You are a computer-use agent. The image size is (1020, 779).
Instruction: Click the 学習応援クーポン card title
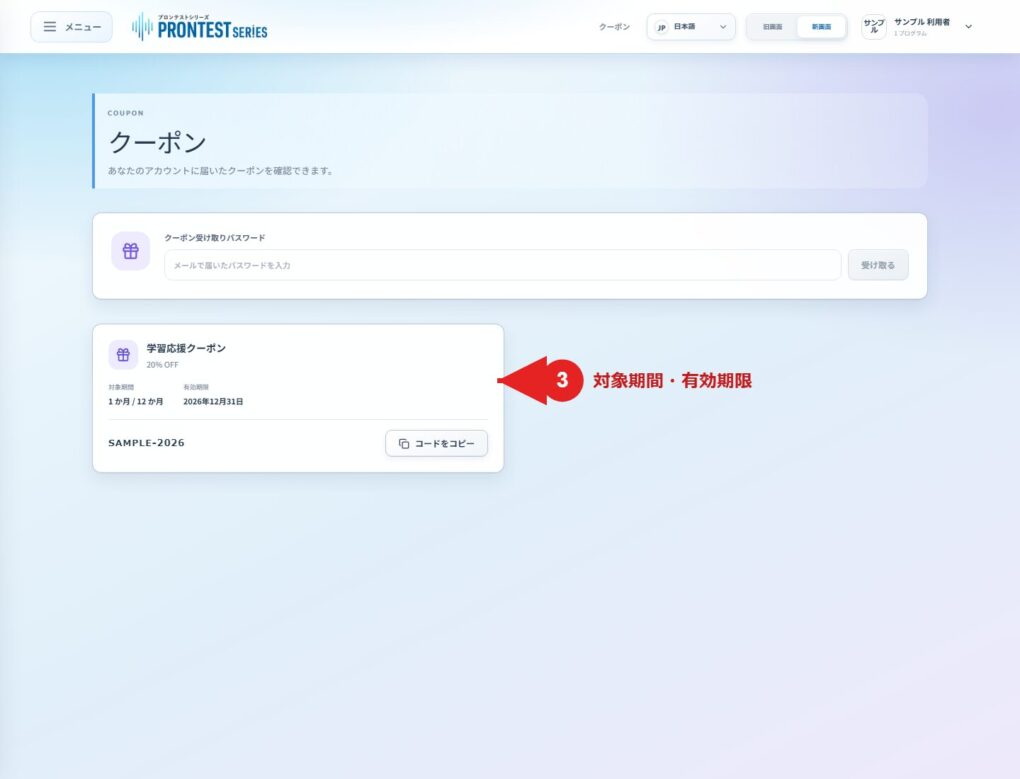click(186, 349)
